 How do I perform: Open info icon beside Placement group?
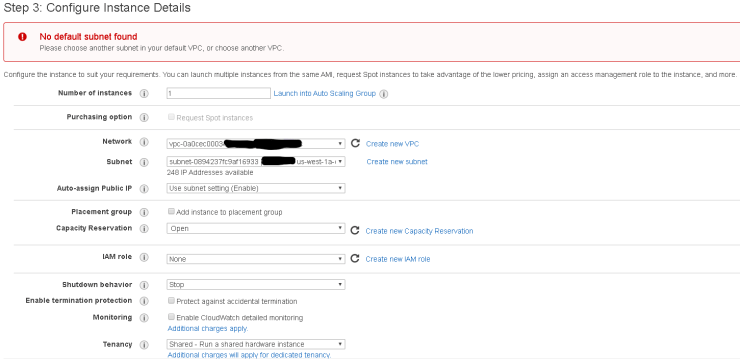144,212
